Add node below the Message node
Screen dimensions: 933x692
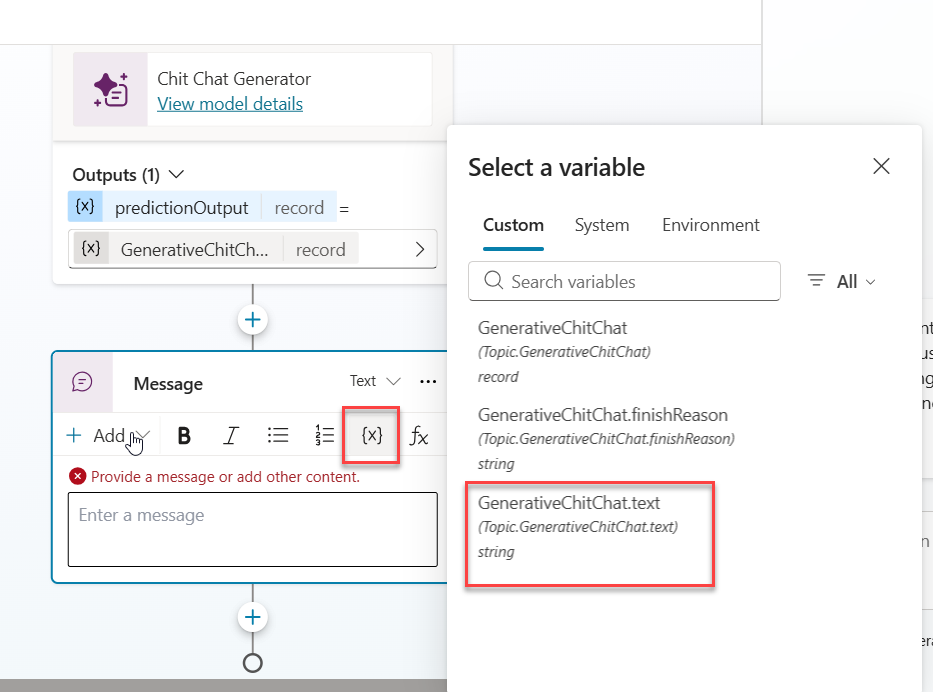pos(253,618)
